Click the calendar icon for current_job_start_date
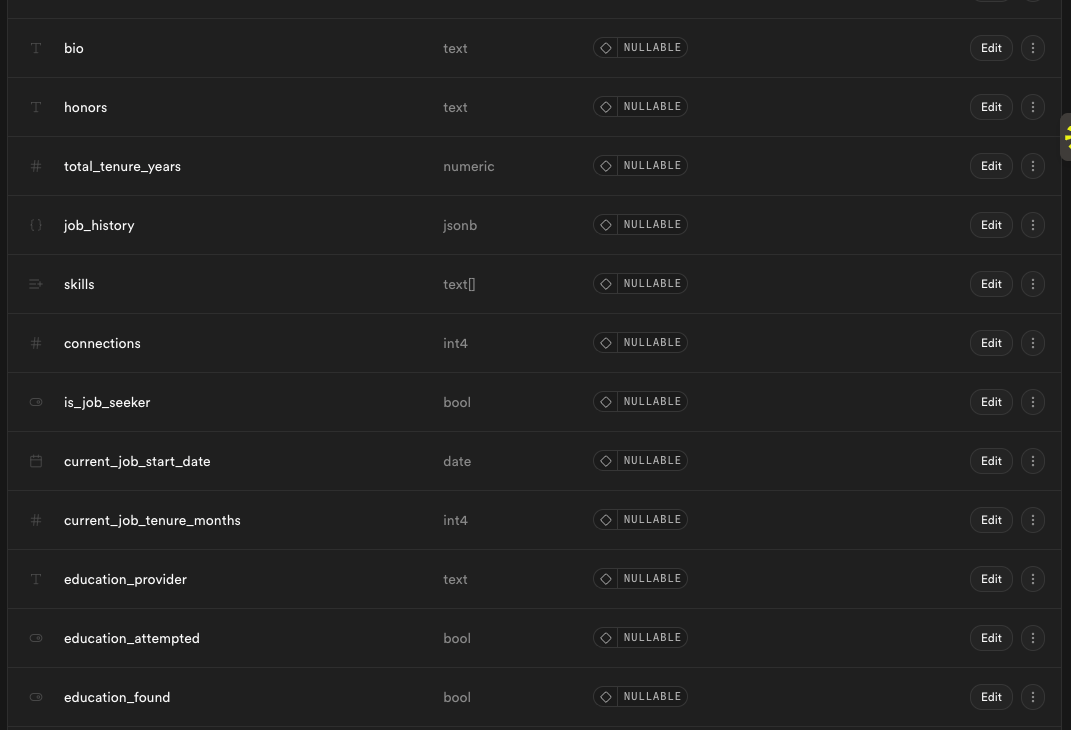The image size is (1071, 730). 36,461
